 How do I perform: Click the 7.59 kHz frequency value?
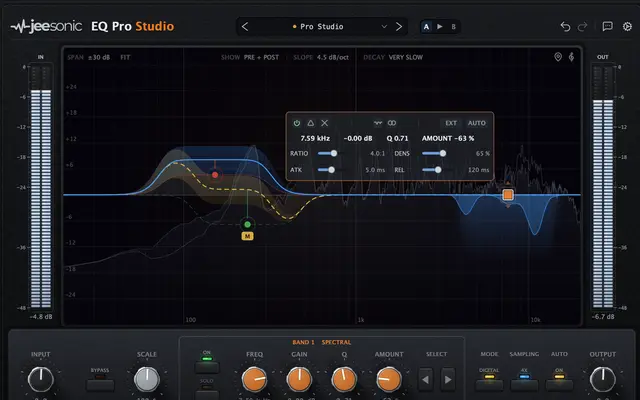click(315, 138)
